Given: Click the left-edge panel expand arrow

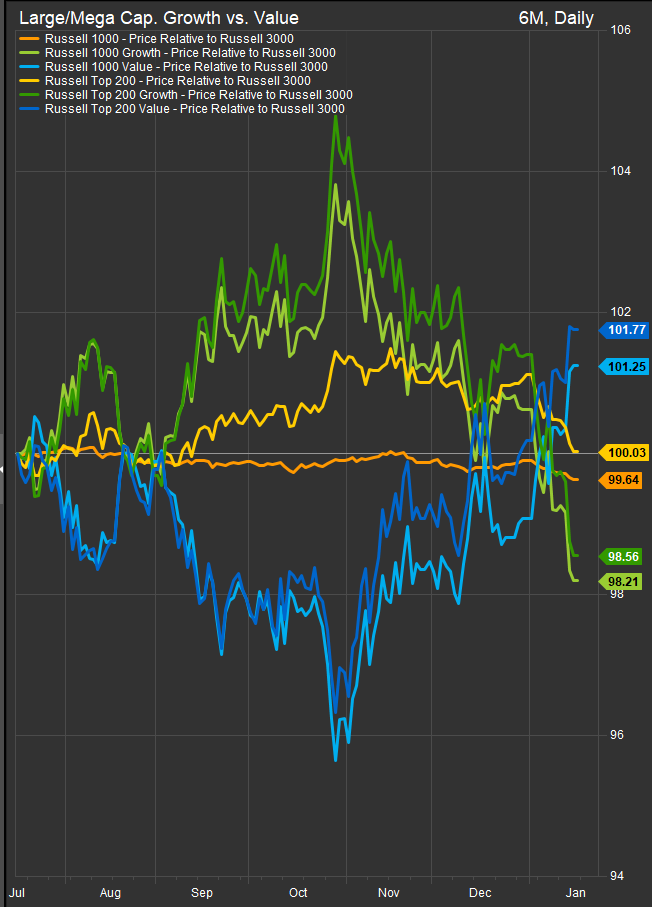Looking at the screenshot, I should [3, 481].
